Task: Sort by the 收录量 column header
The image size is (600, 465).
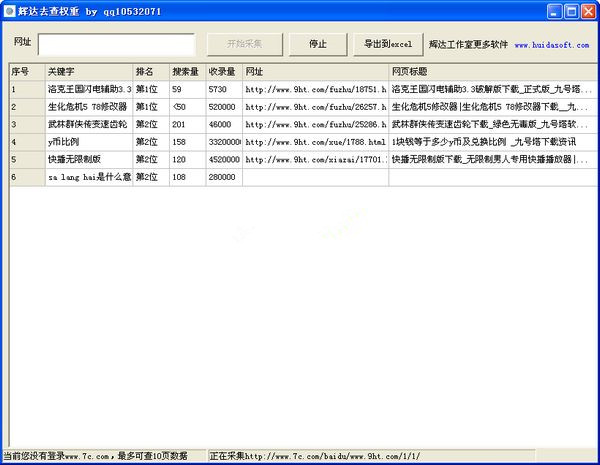Action: pos(224,72)
